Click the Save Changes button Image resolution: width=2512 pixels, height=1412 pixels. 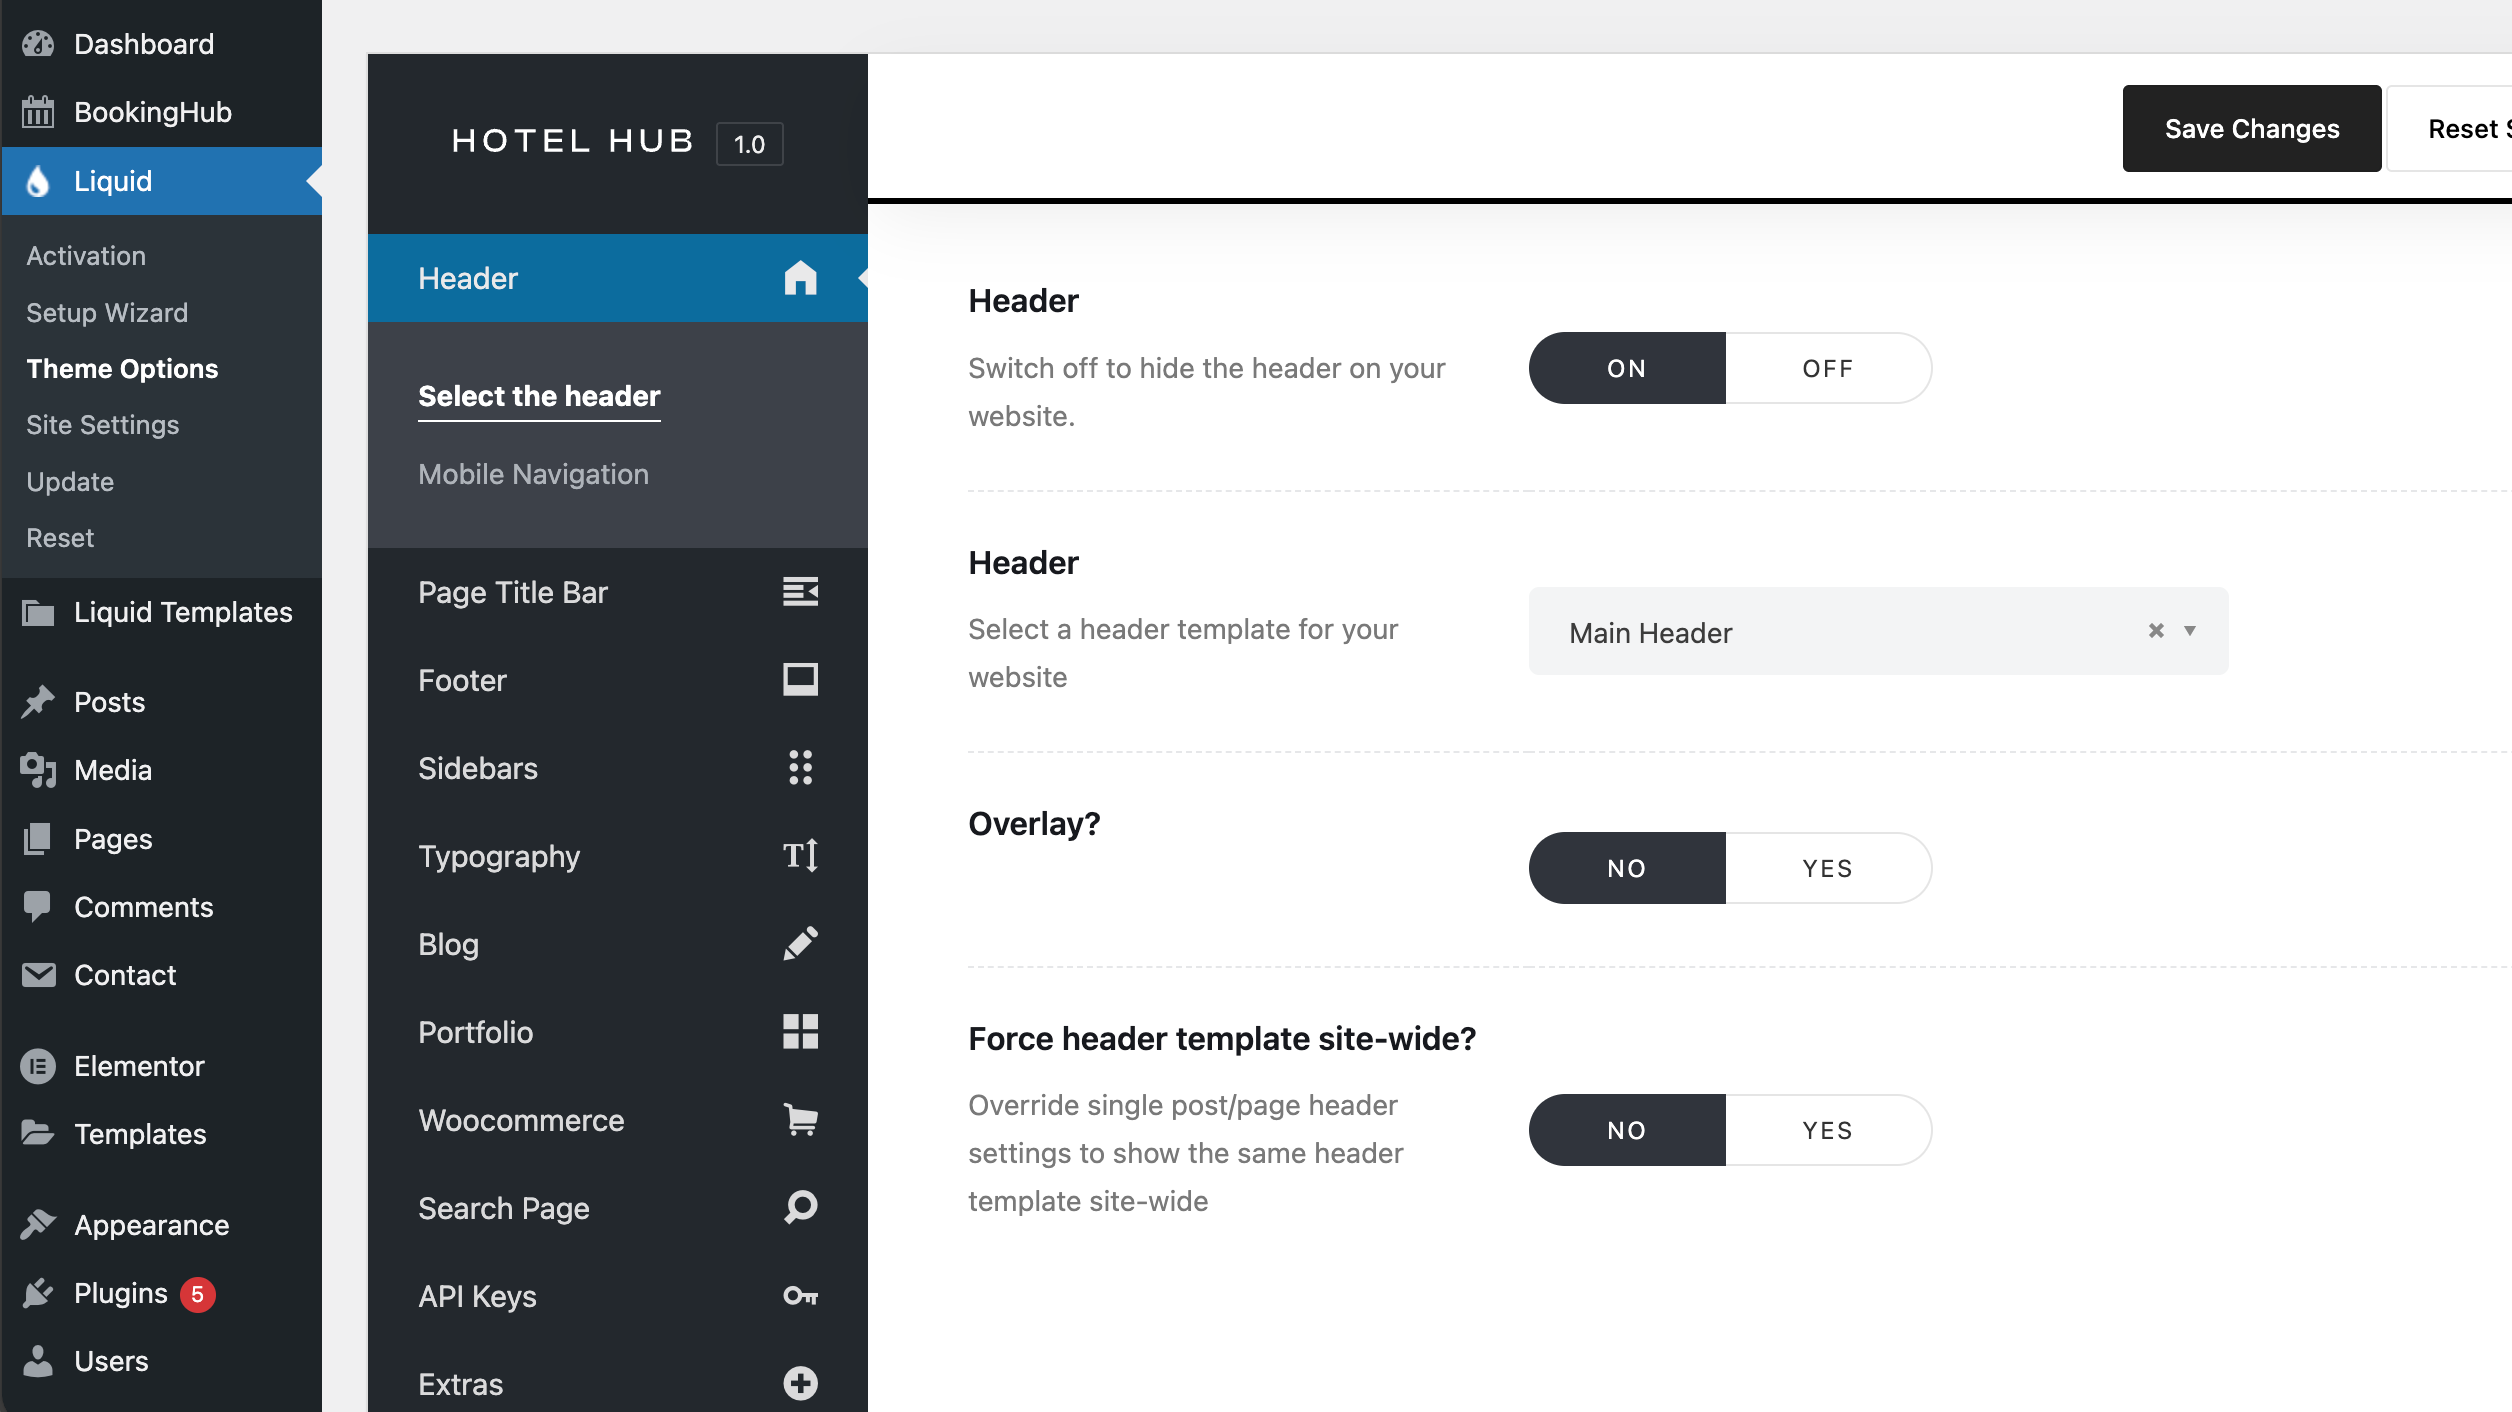(x=2251, y=129)
